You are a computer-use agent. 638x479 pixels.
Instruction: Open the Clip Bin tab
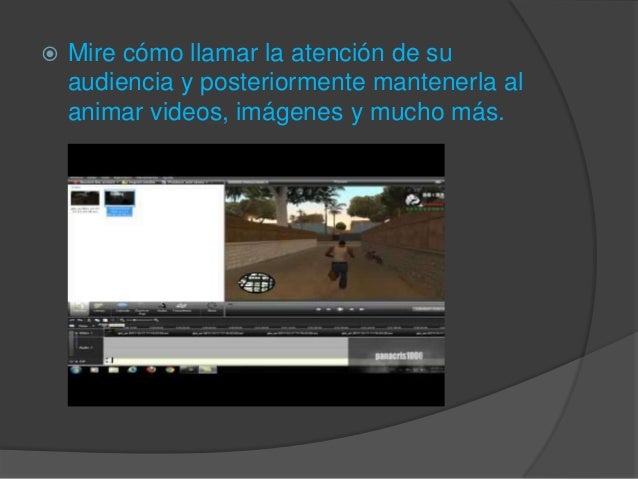tap(79, 308)
